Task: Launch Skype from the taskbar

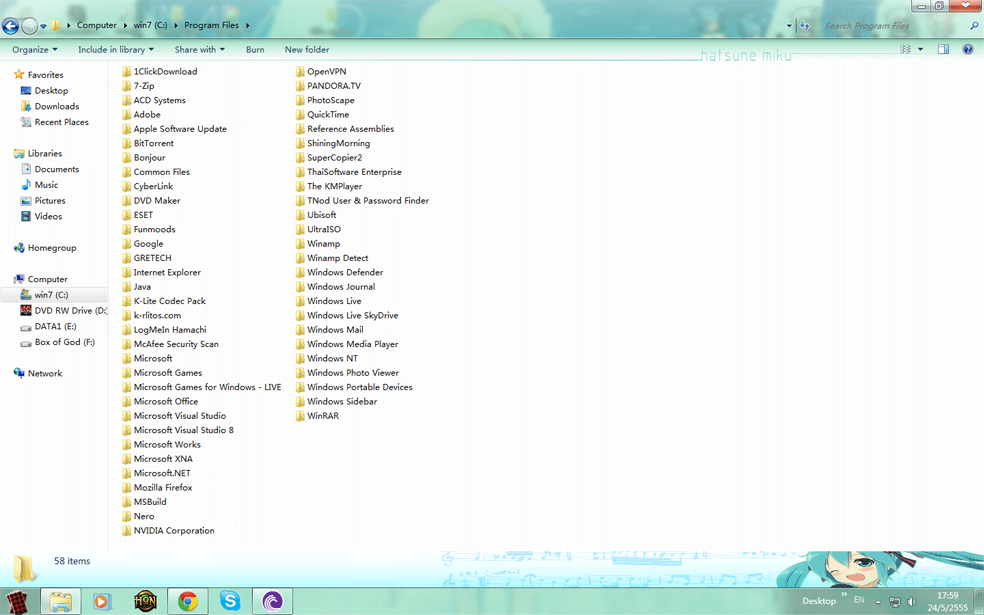Action: click(x=231, y=601)
